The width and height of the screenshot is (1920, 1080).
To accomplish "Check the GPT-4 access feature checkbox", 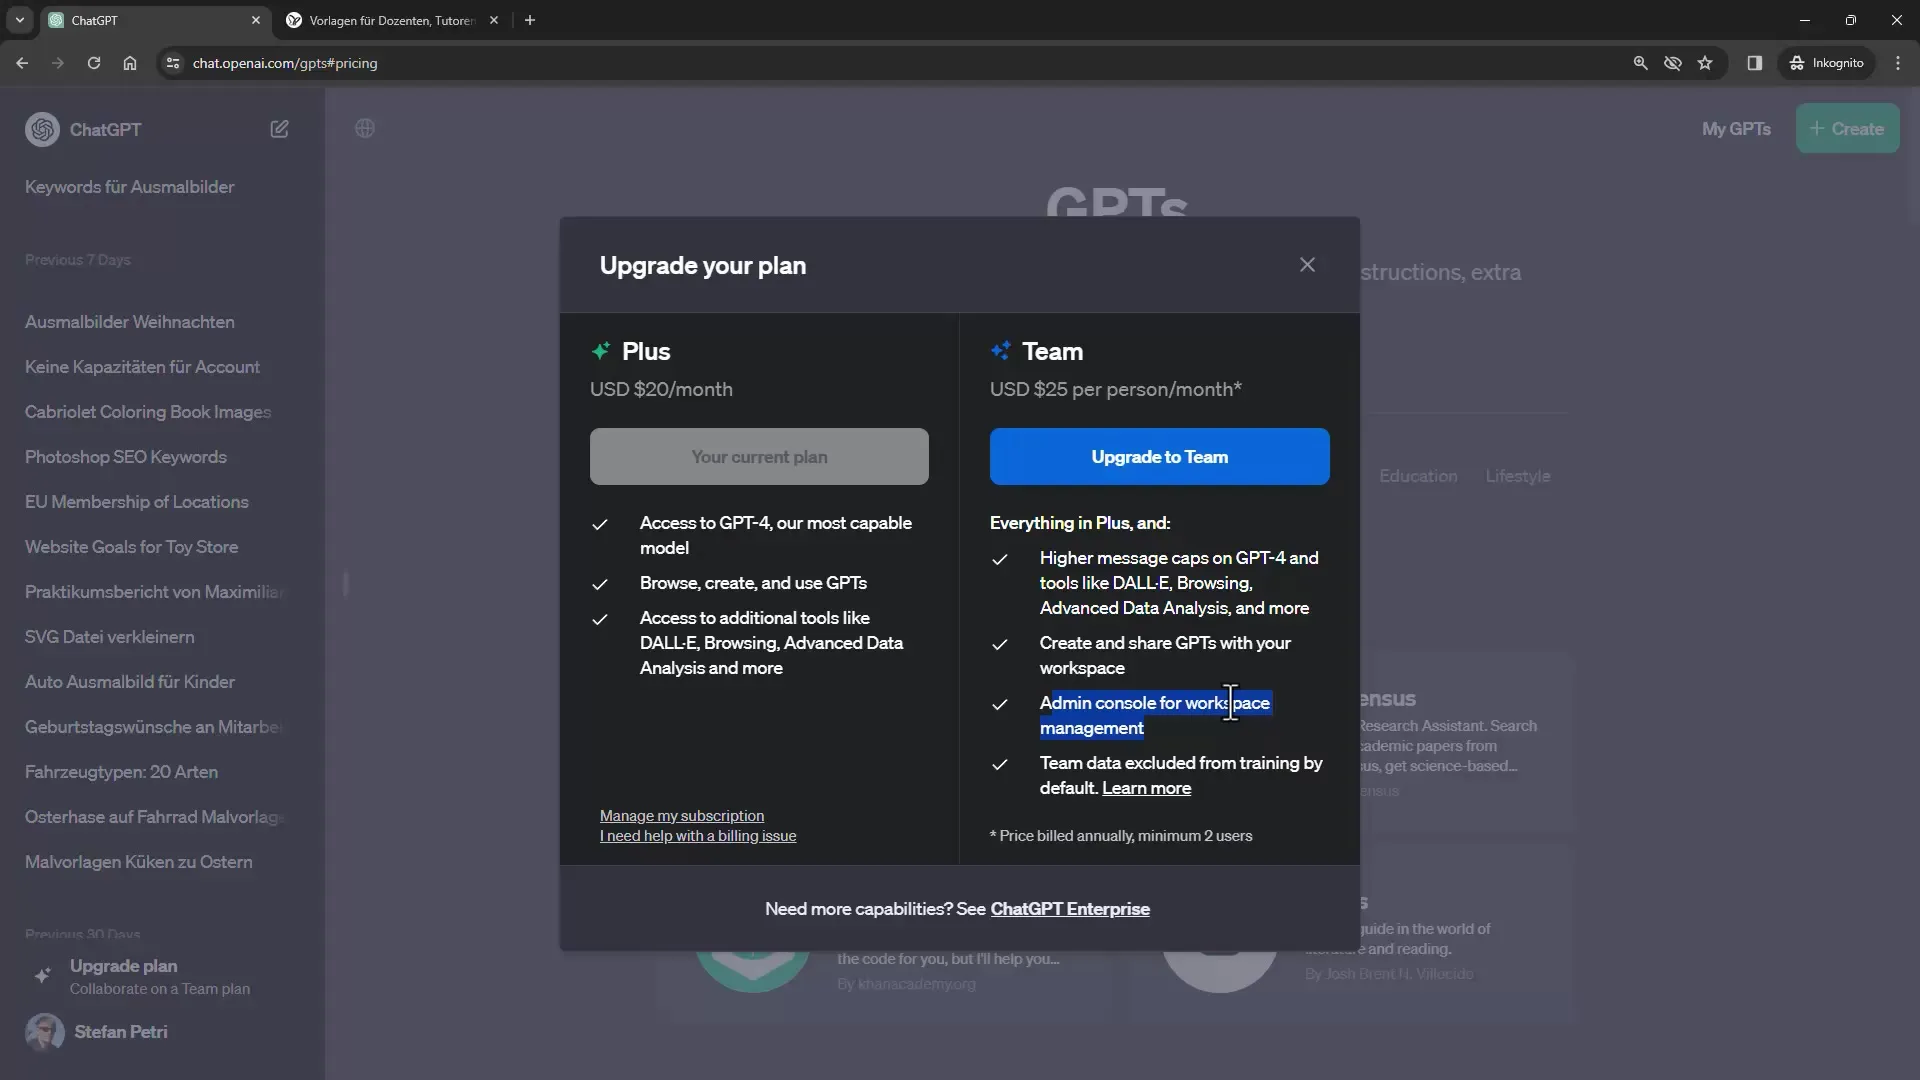I will point(600,522).
